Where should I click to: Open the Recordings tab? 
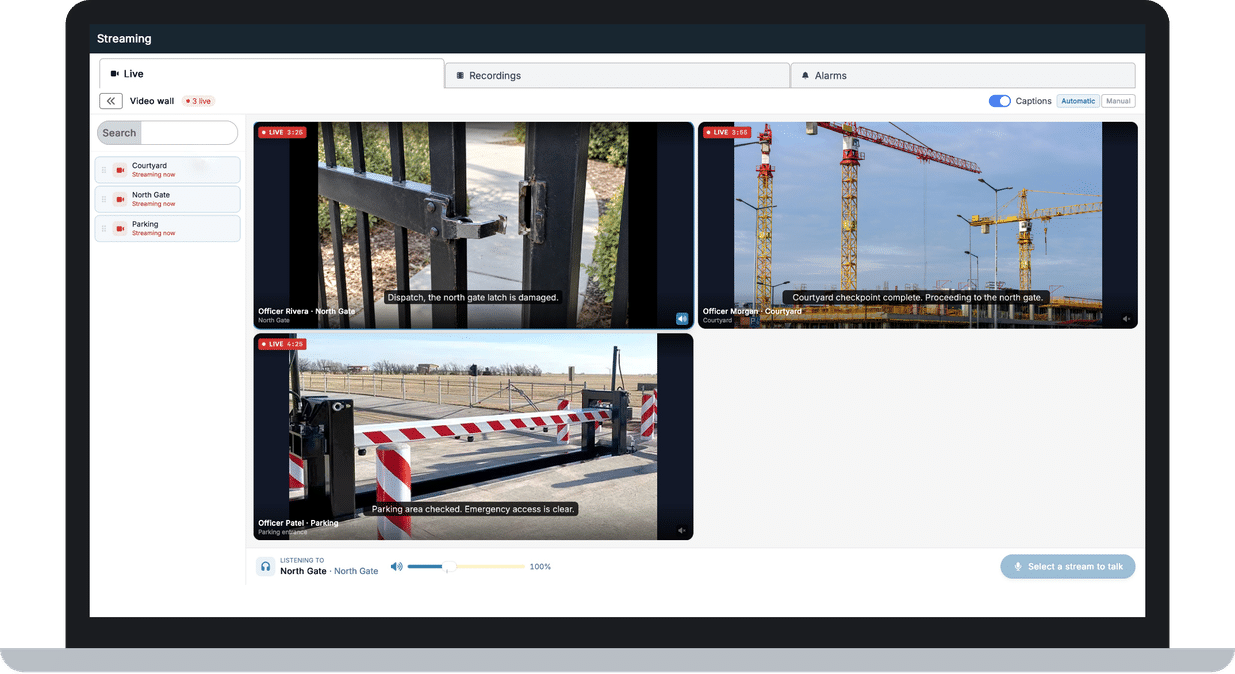[617, 76]
